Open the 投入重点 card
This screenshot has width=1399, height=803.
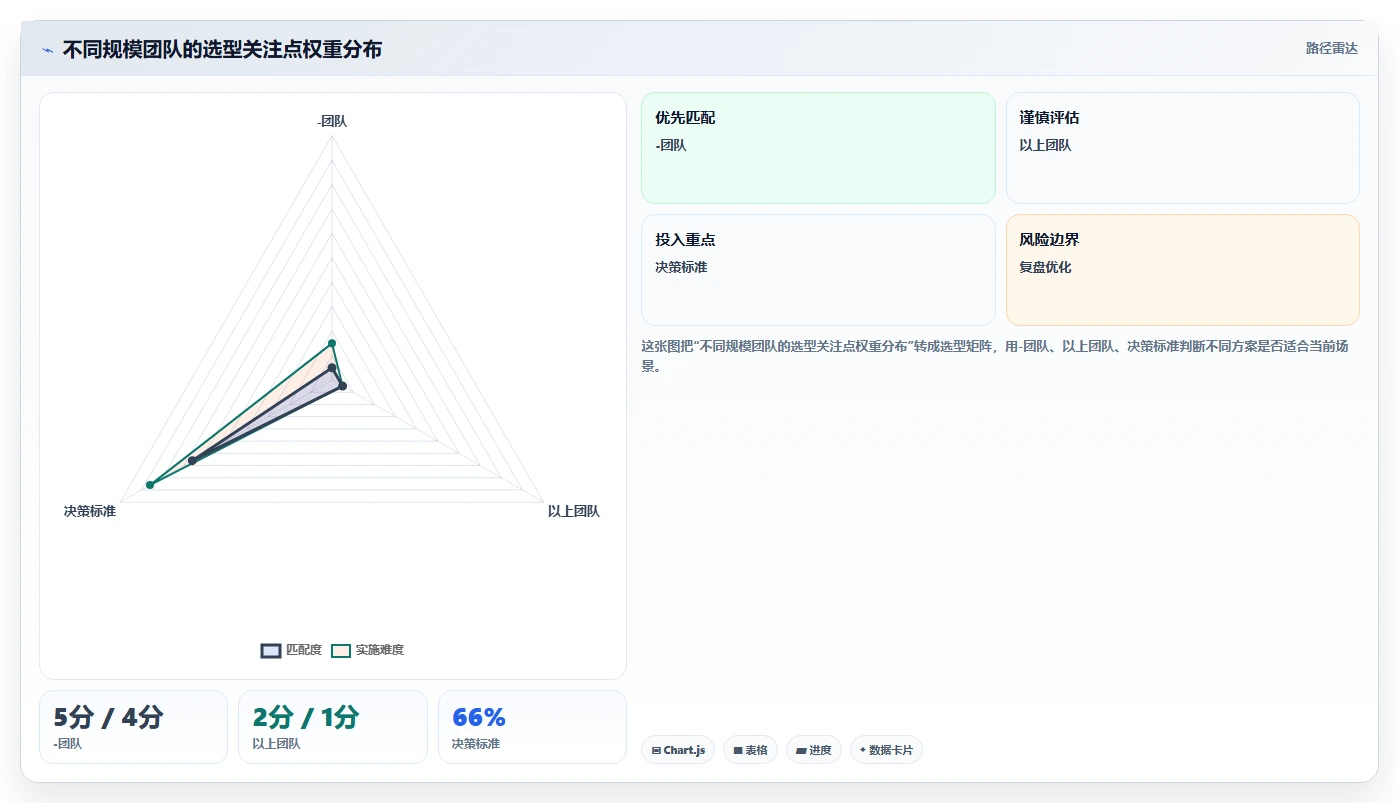[x=818, y=270]
